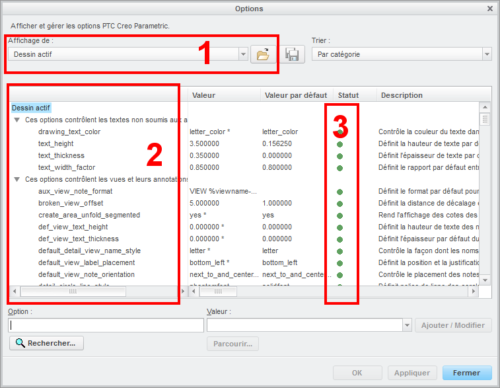Select the text_width_factor option
The image size is (500, 388).
tap(67, 167)
